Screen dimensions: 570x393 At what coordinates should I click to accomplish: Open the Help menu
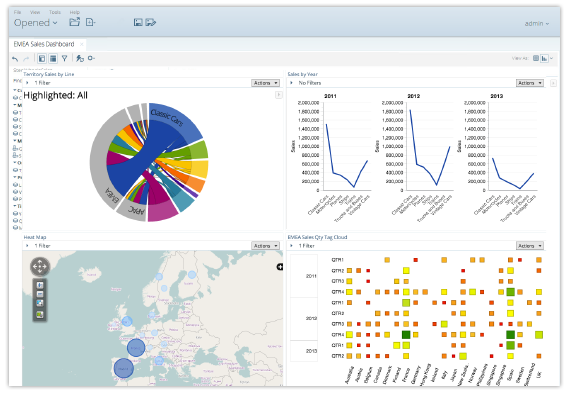click(x=75, y=12)
